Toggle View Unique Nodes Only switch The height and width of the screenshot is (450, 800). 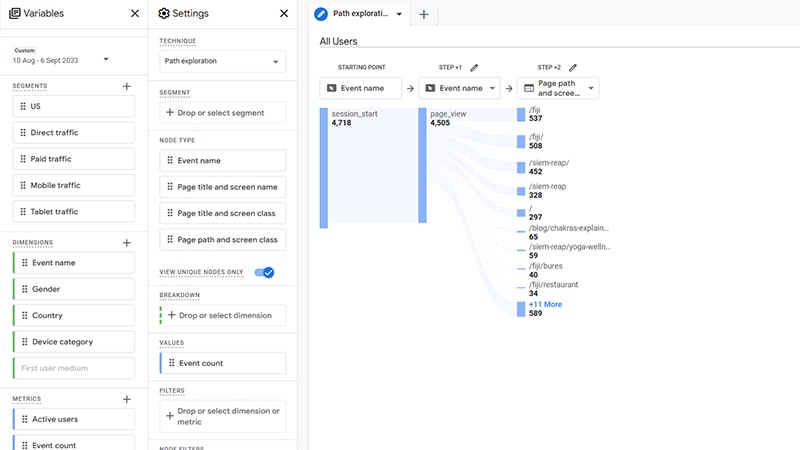[265, 272]
